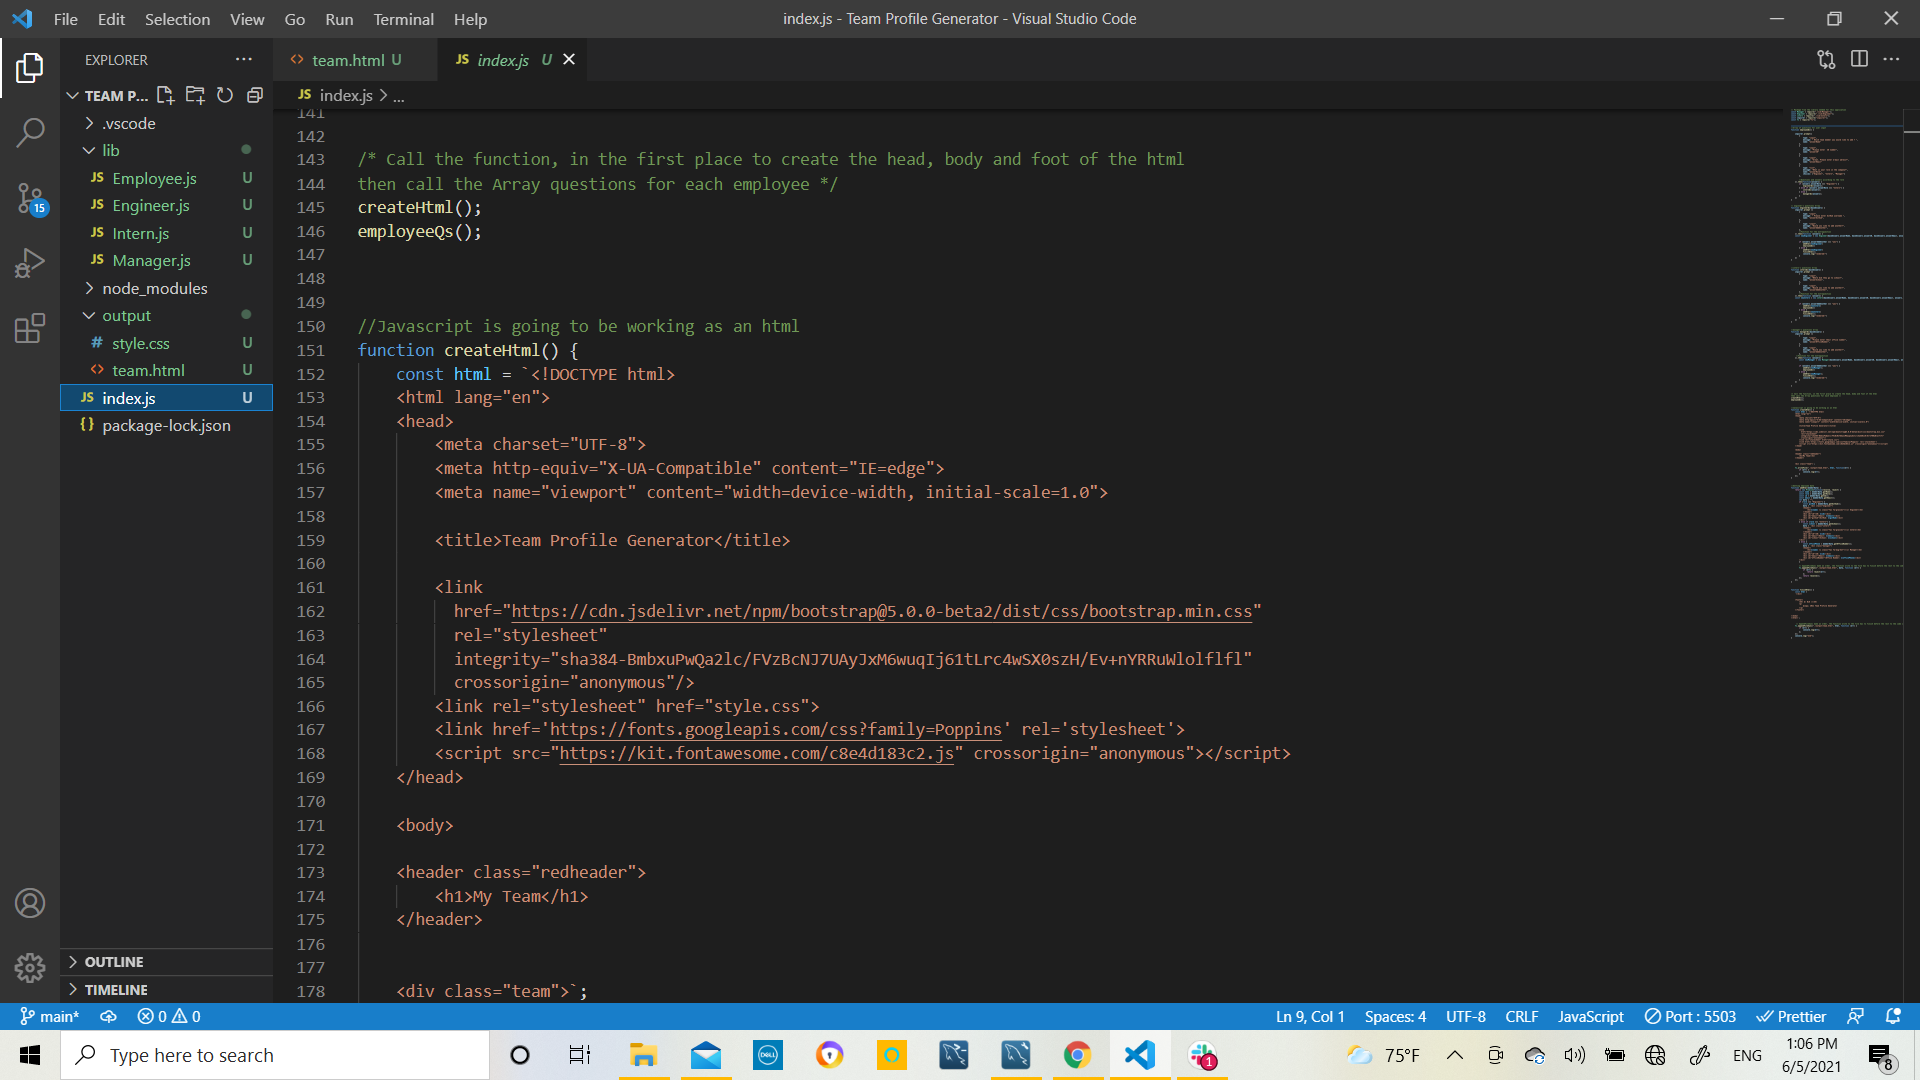
Task: Create a new file with the New File icon
Action: coord(166,95)
